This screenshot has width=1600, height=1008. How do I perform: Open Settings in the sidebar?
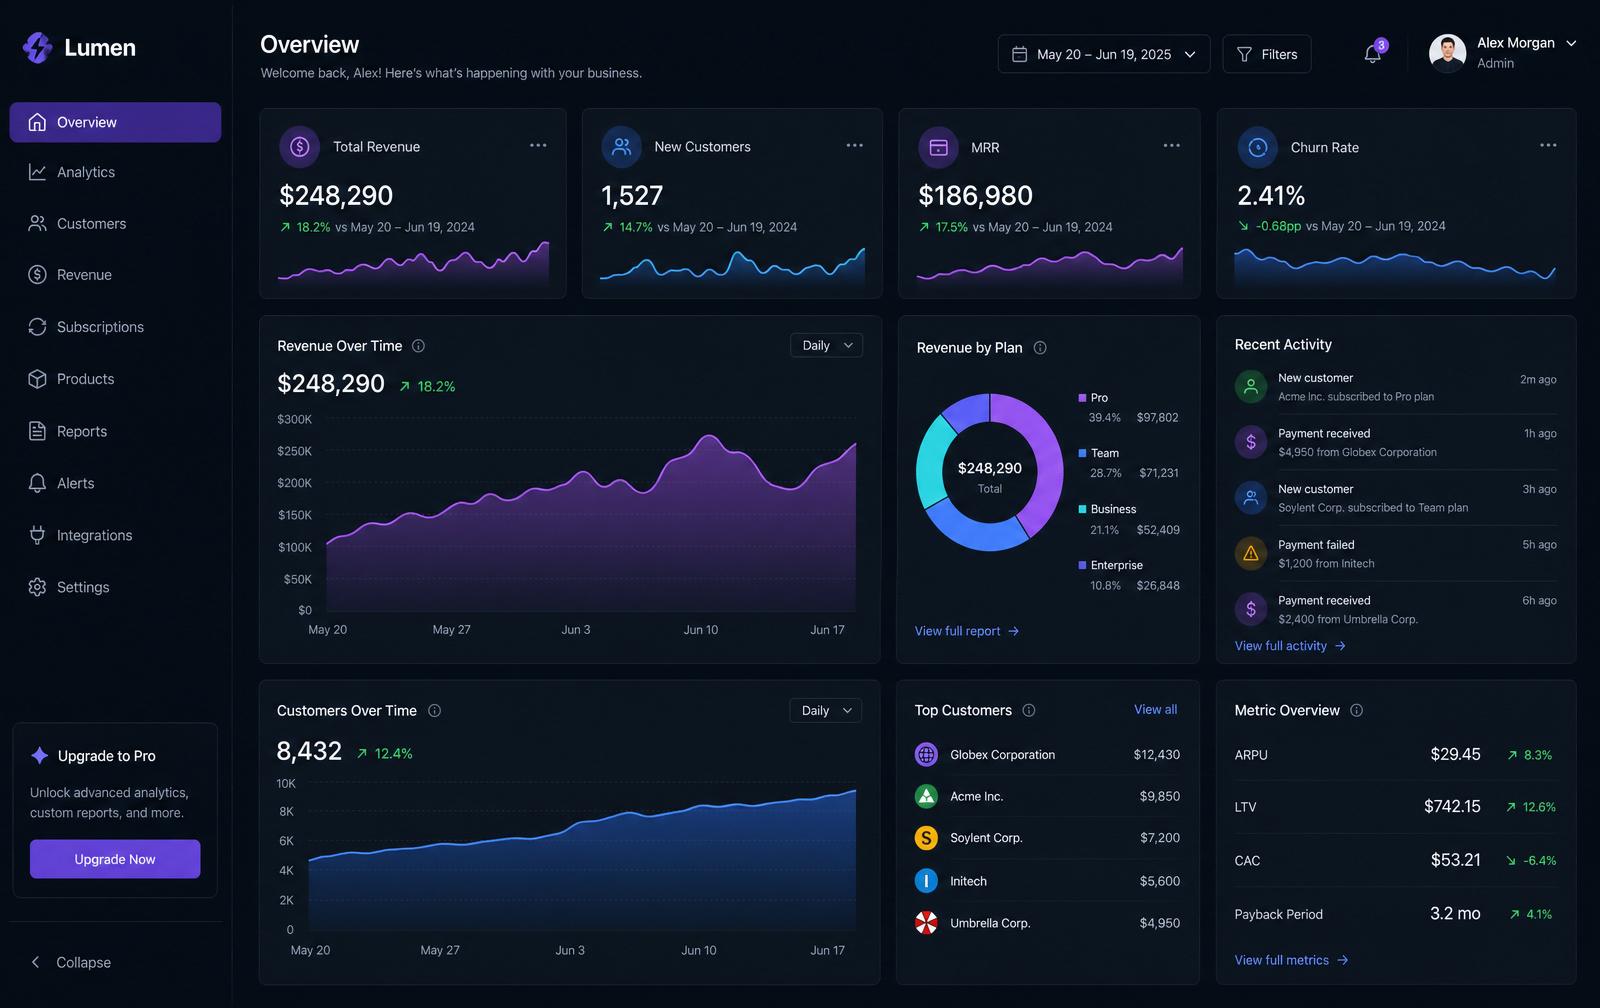click(115, 587)
